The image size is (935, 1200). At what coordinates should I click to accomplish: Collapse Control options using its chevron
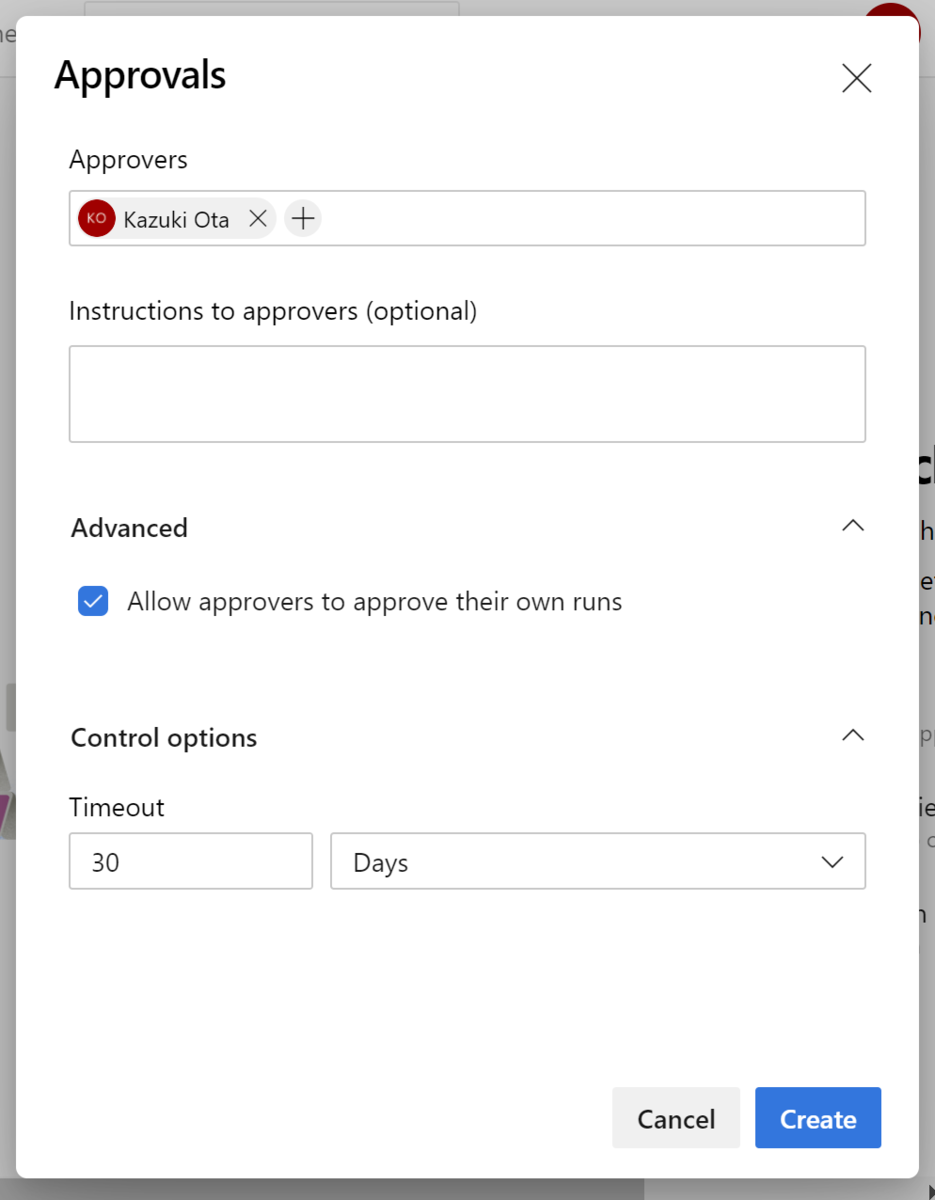click(x=852, y=736)
